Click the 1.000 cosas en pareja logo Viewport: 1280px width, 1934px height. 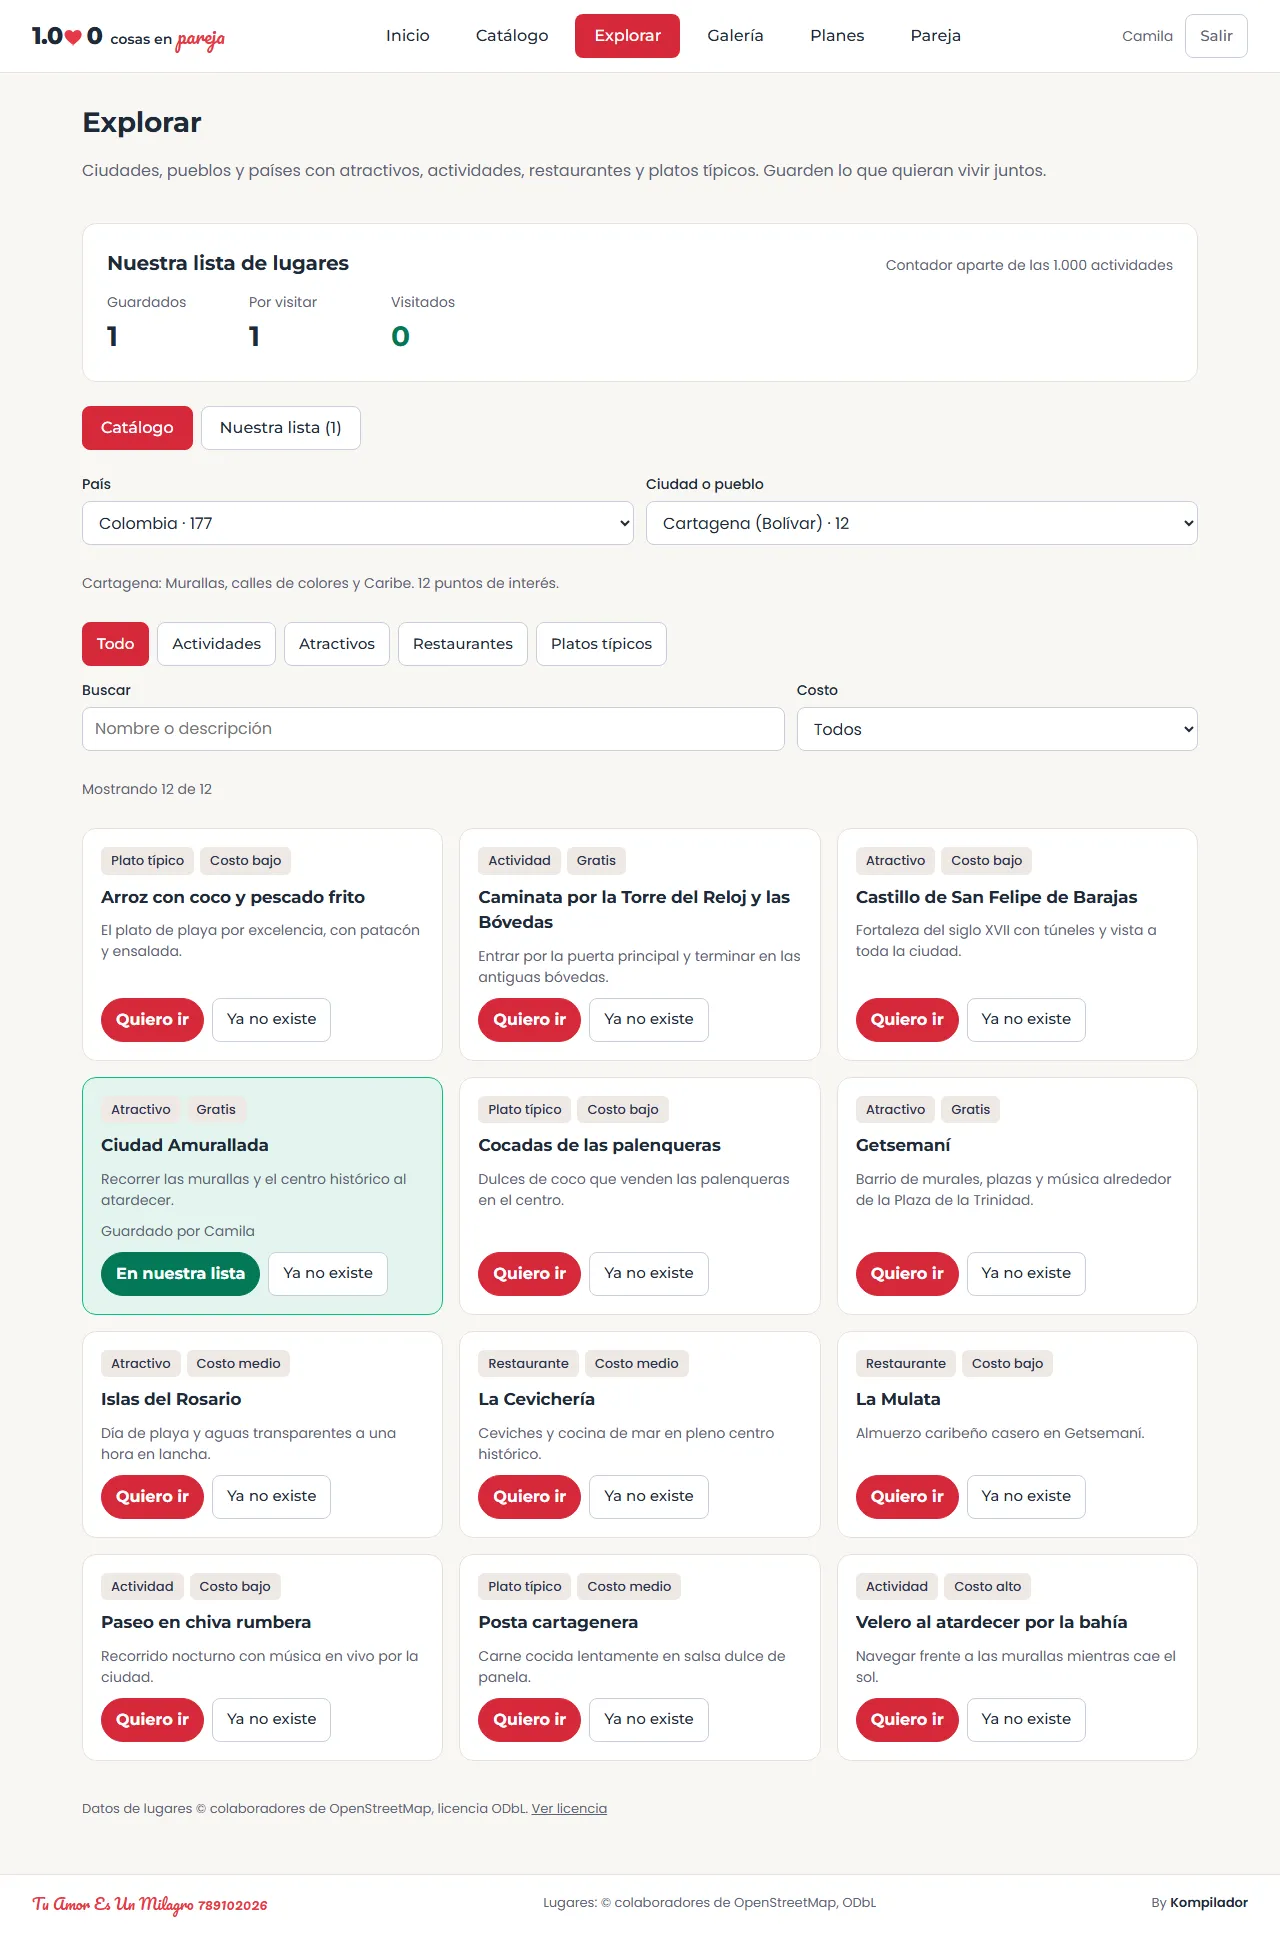128,37
